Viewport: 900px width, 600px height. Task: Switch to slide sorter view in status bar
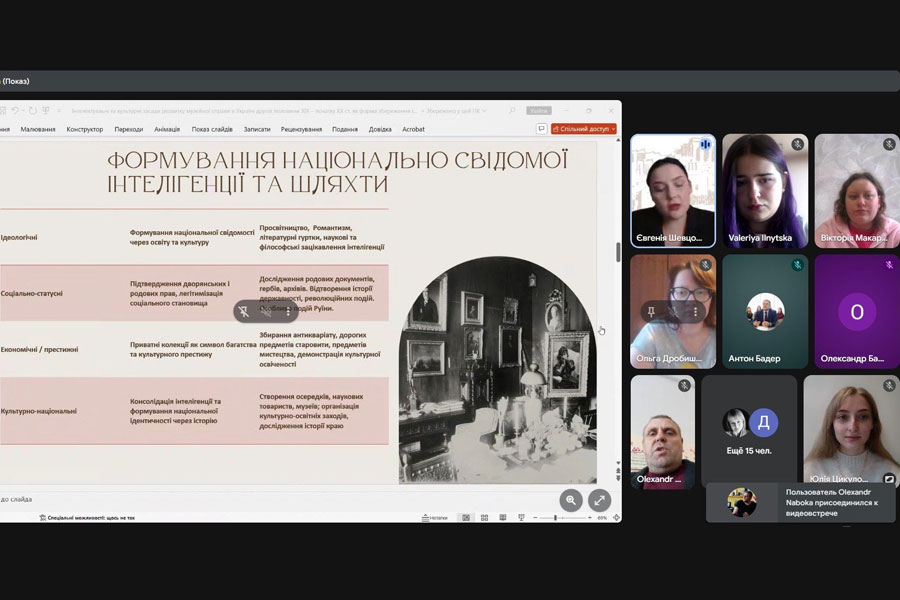click(484, 518)
